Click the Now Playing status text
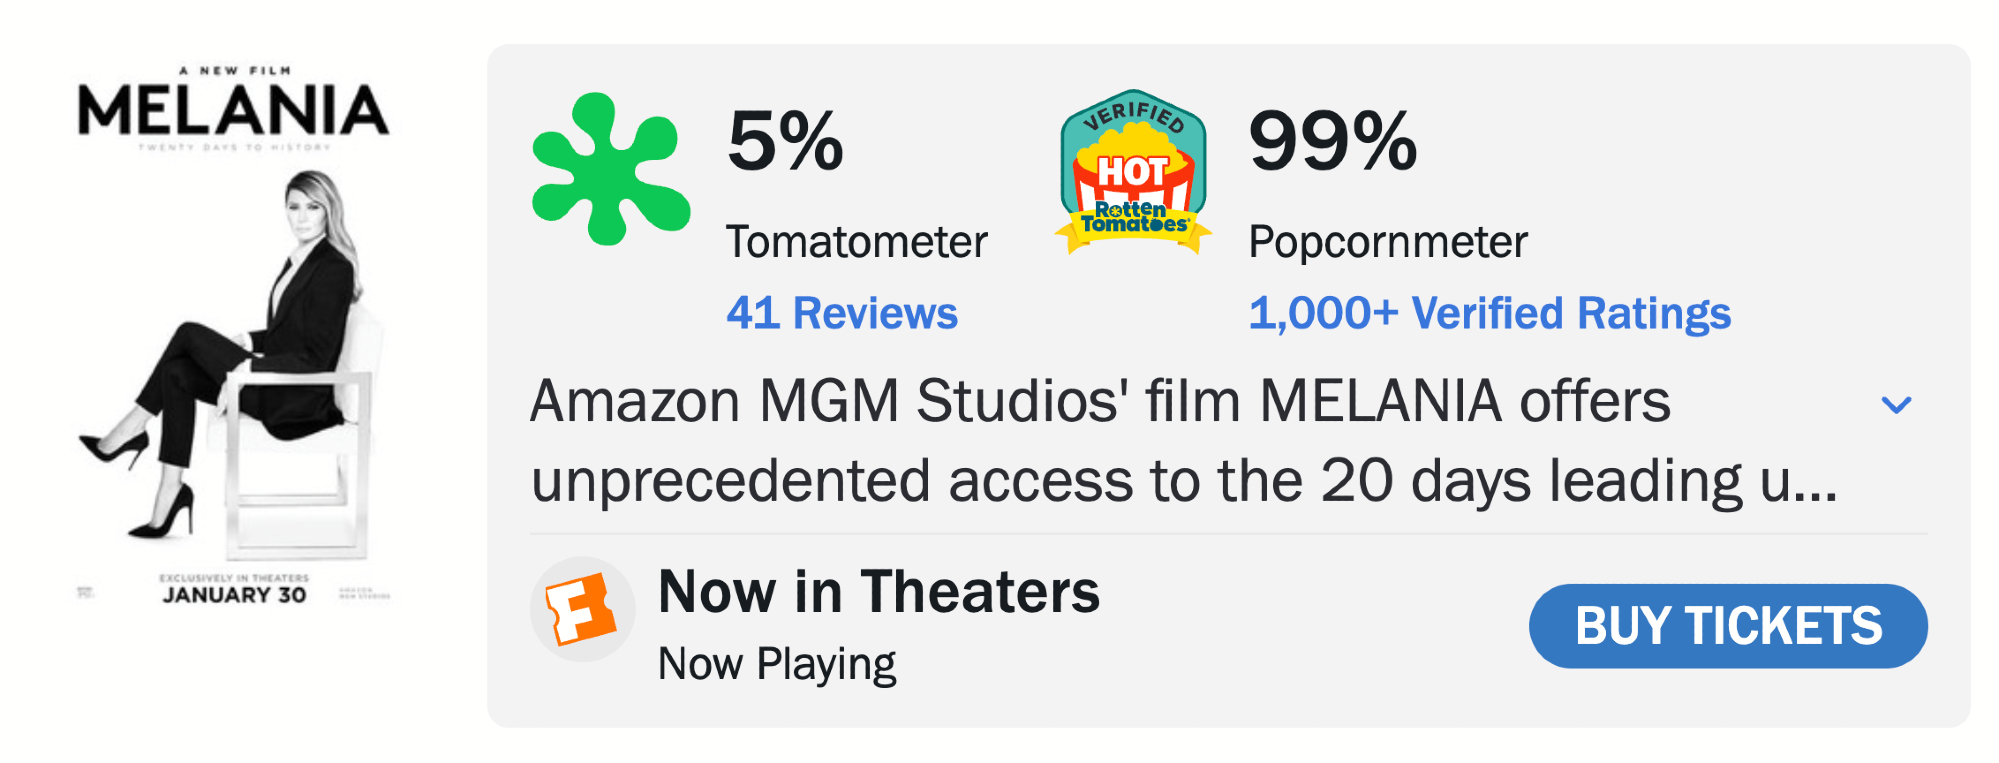The height and width of the screenshot is (763, 1999). pyautogui.click(x=777, y=664)
